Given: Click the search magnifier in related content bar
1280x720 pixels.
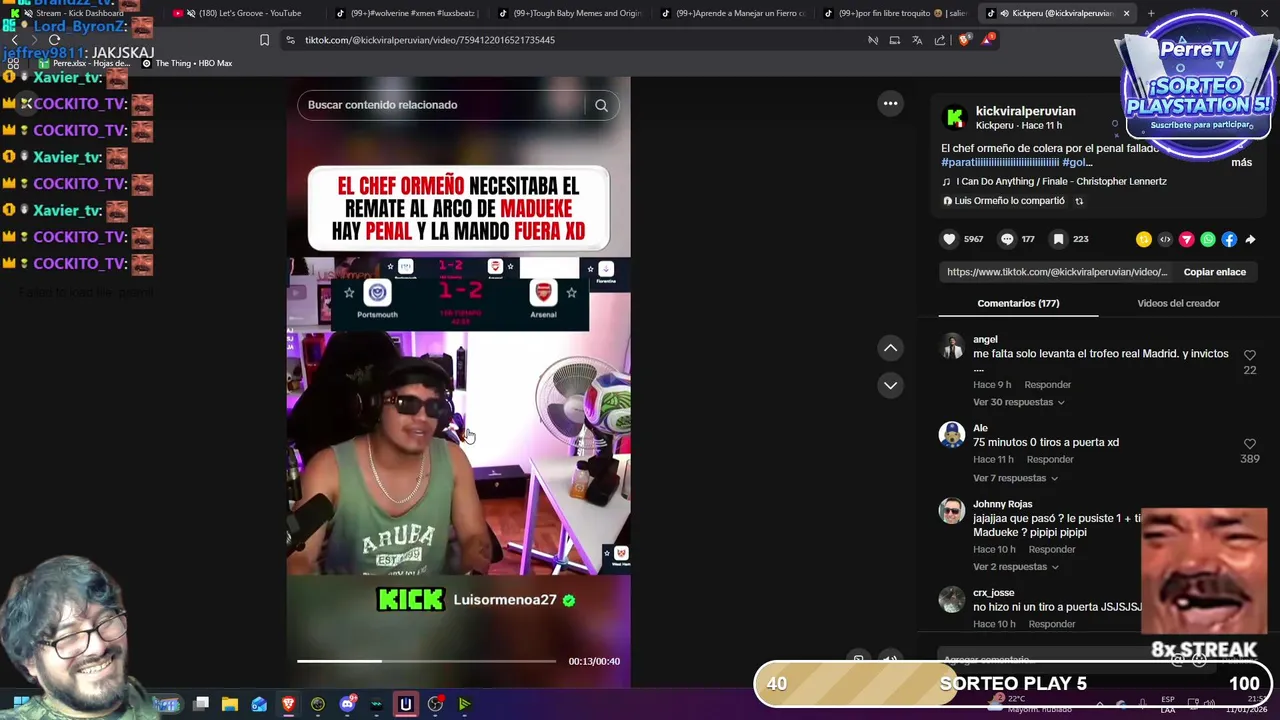Looking at the screenshot, I should coord(601,105).
